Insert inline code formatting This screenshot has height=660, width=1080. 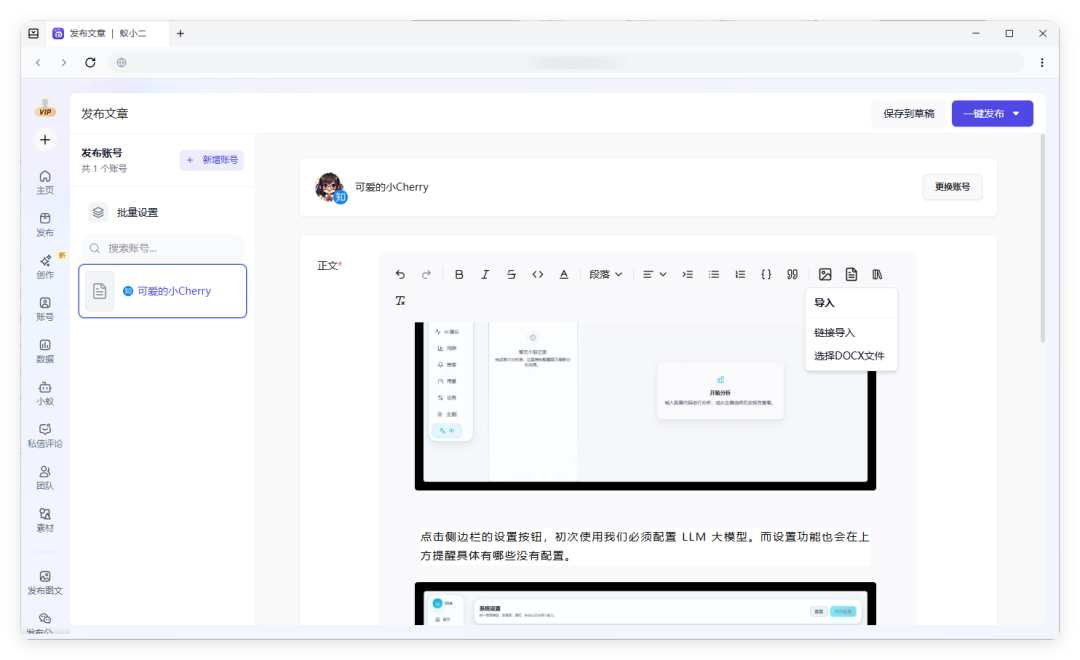click(537, 274)
